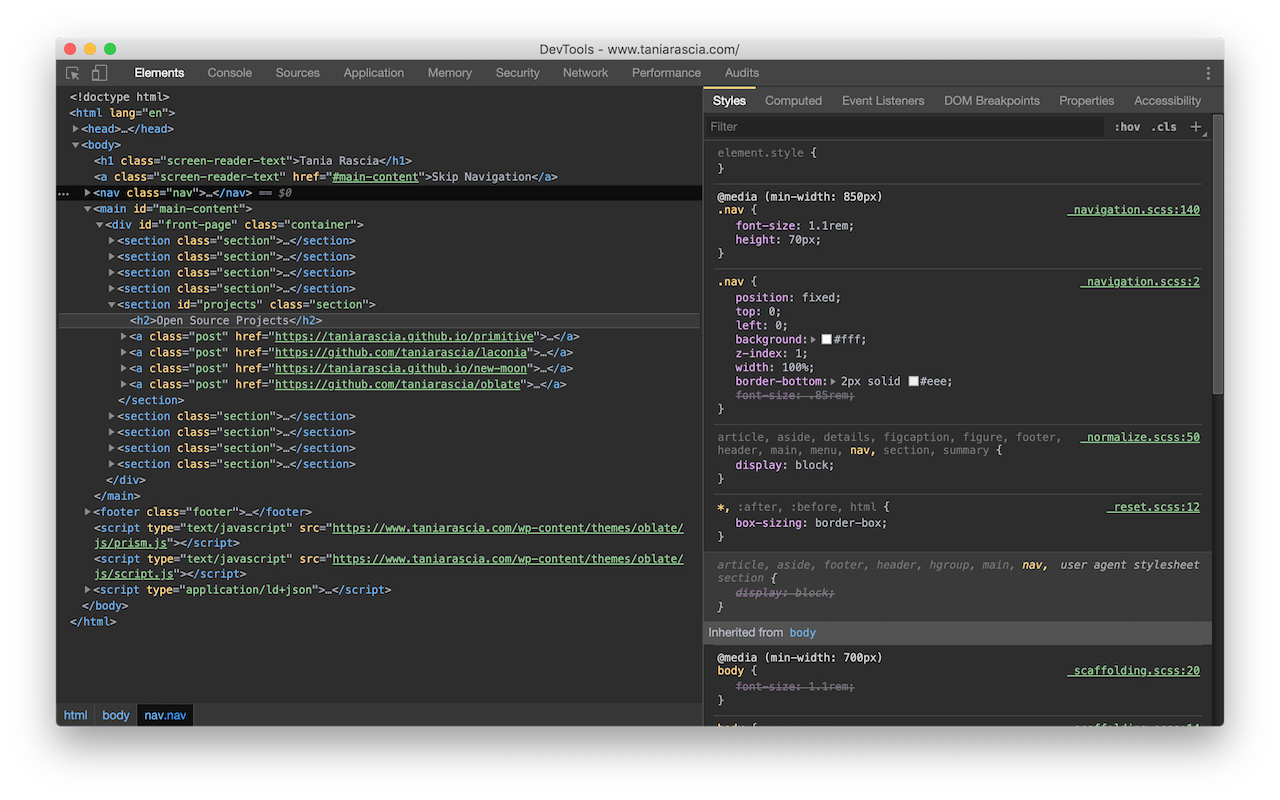Click the #eee border color swatch

(x=914, y=382)
